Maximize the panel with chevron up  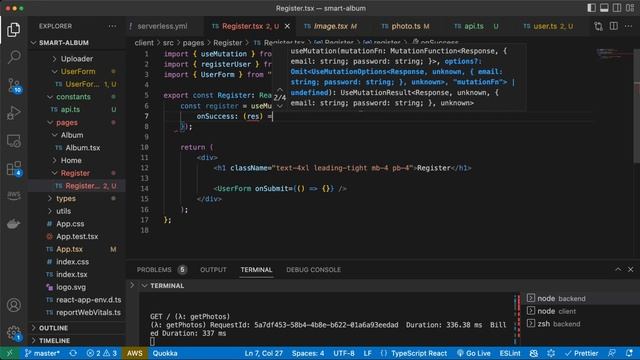(618, 269)
